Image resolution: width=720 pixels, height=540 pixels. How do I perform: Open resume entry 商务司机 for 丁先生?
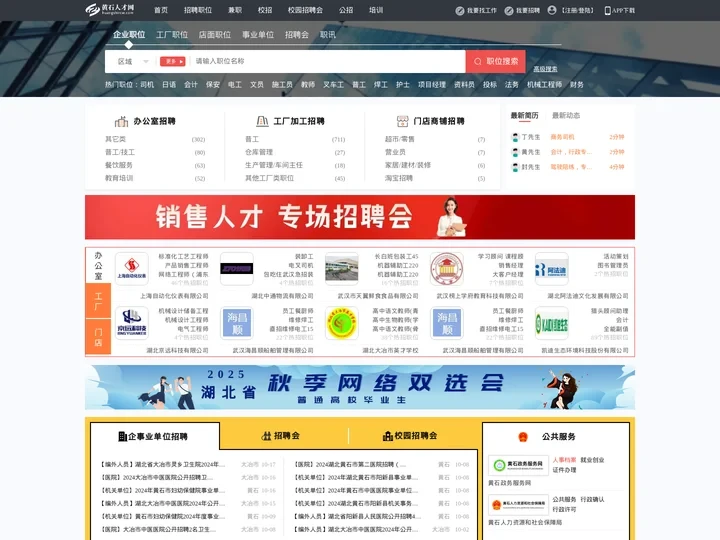(x=562, y=137)
